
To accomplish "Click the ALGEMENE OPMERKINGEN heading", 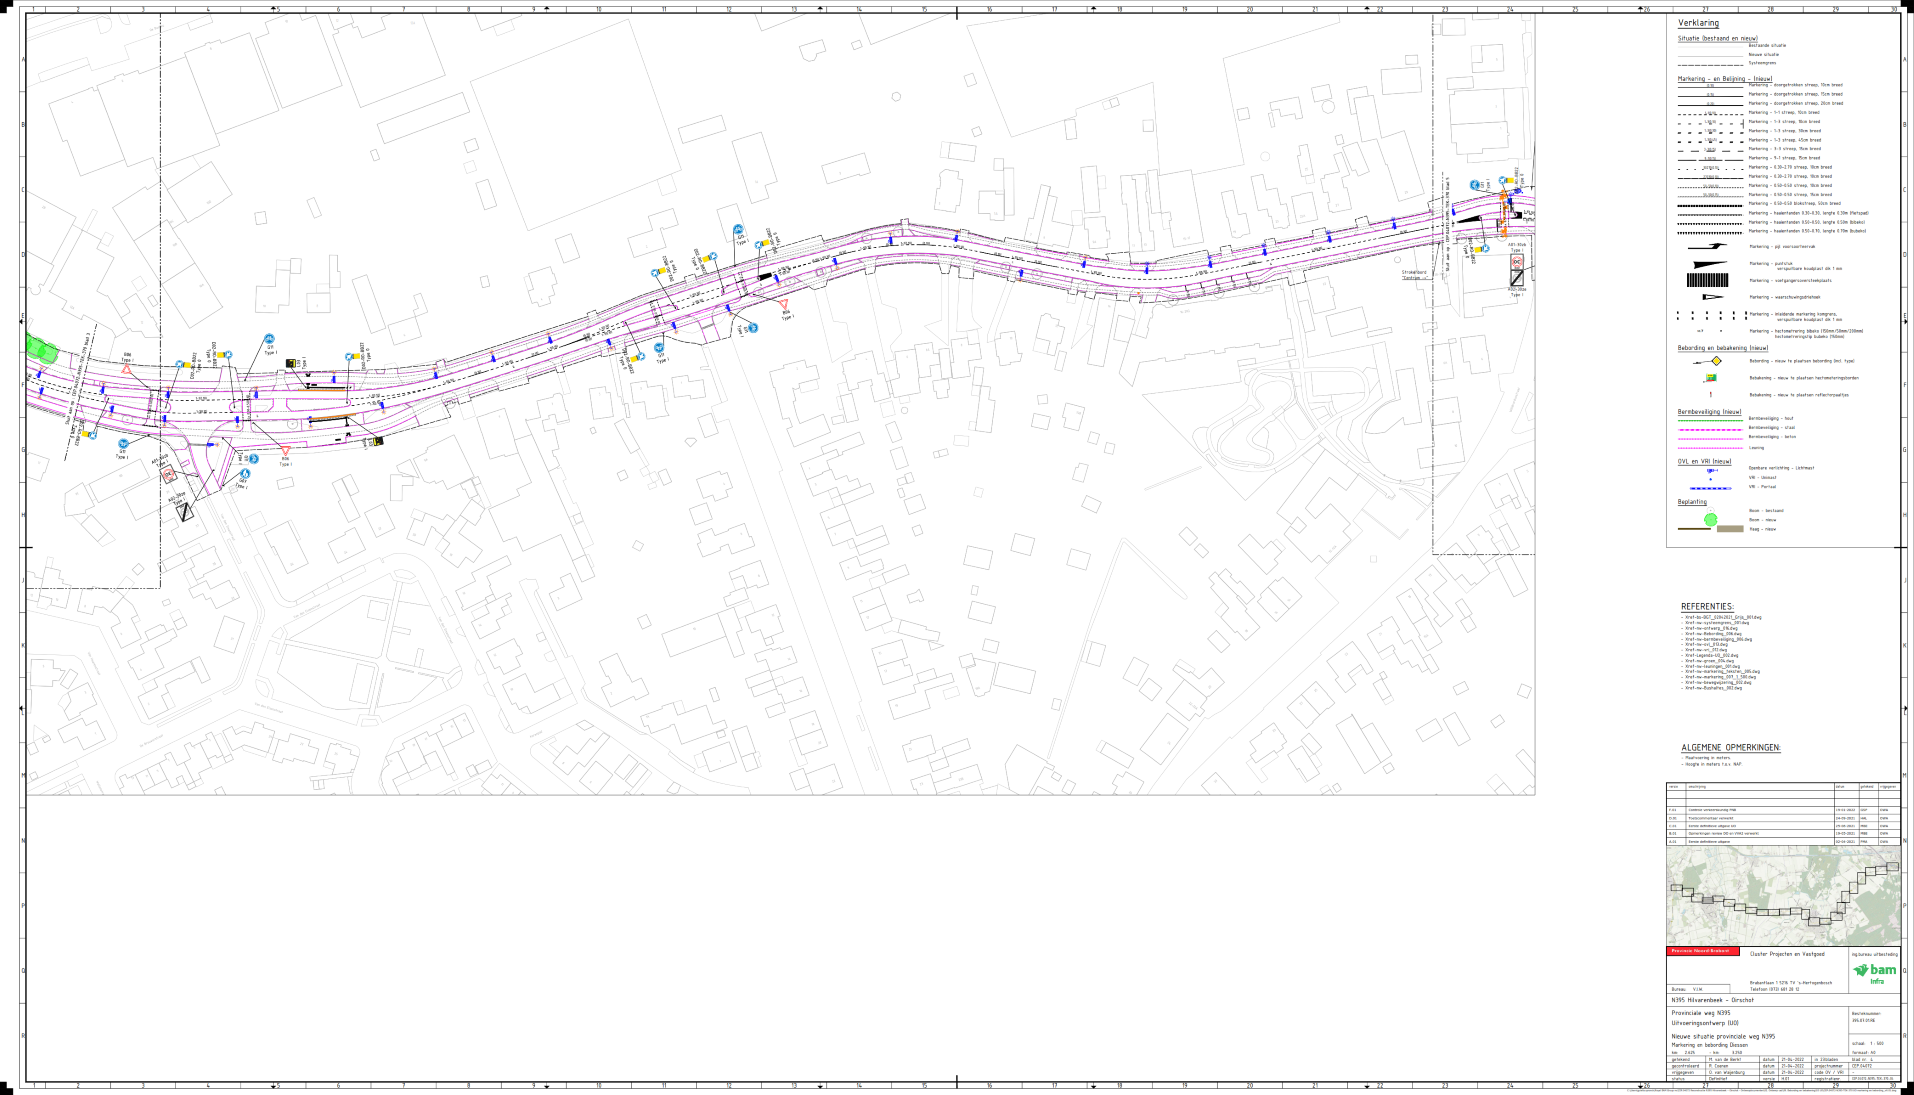I will pos(1730,748).
